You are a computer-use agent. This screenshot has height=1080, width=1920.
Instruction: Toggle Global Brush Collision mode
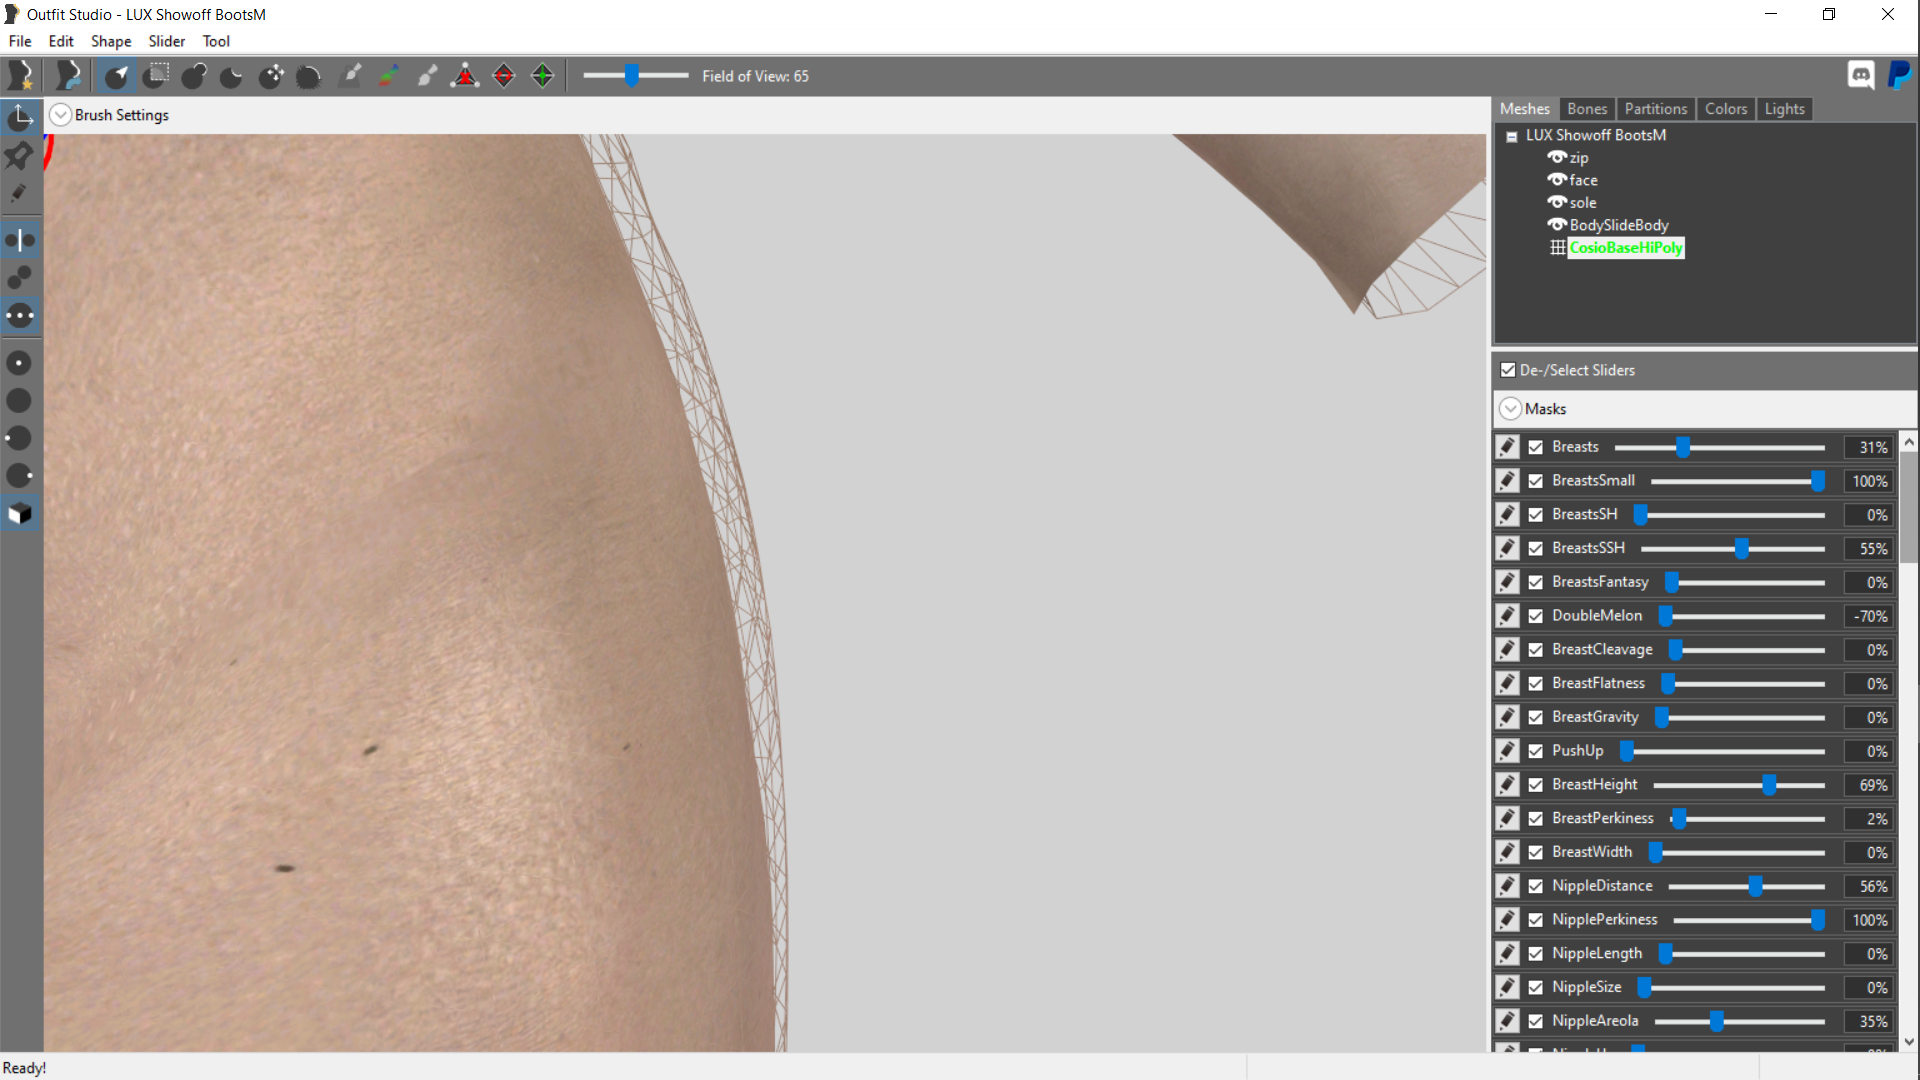(20, 316)
